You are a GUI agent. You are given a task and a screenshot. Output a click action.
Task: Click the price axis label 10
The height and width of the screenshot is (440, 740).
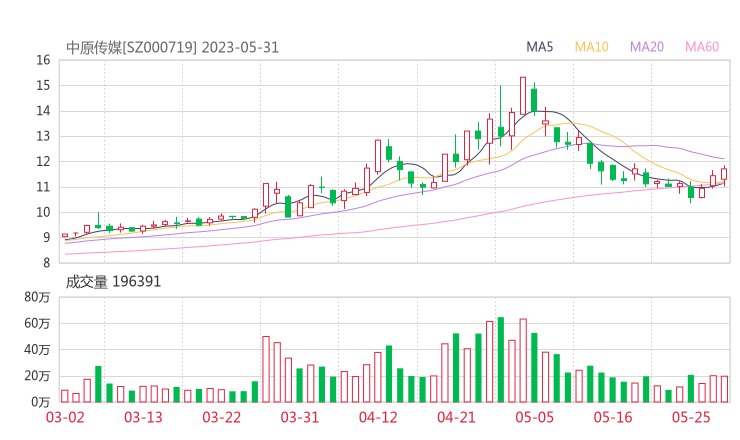pyautogui.click(x=43, y=212)
